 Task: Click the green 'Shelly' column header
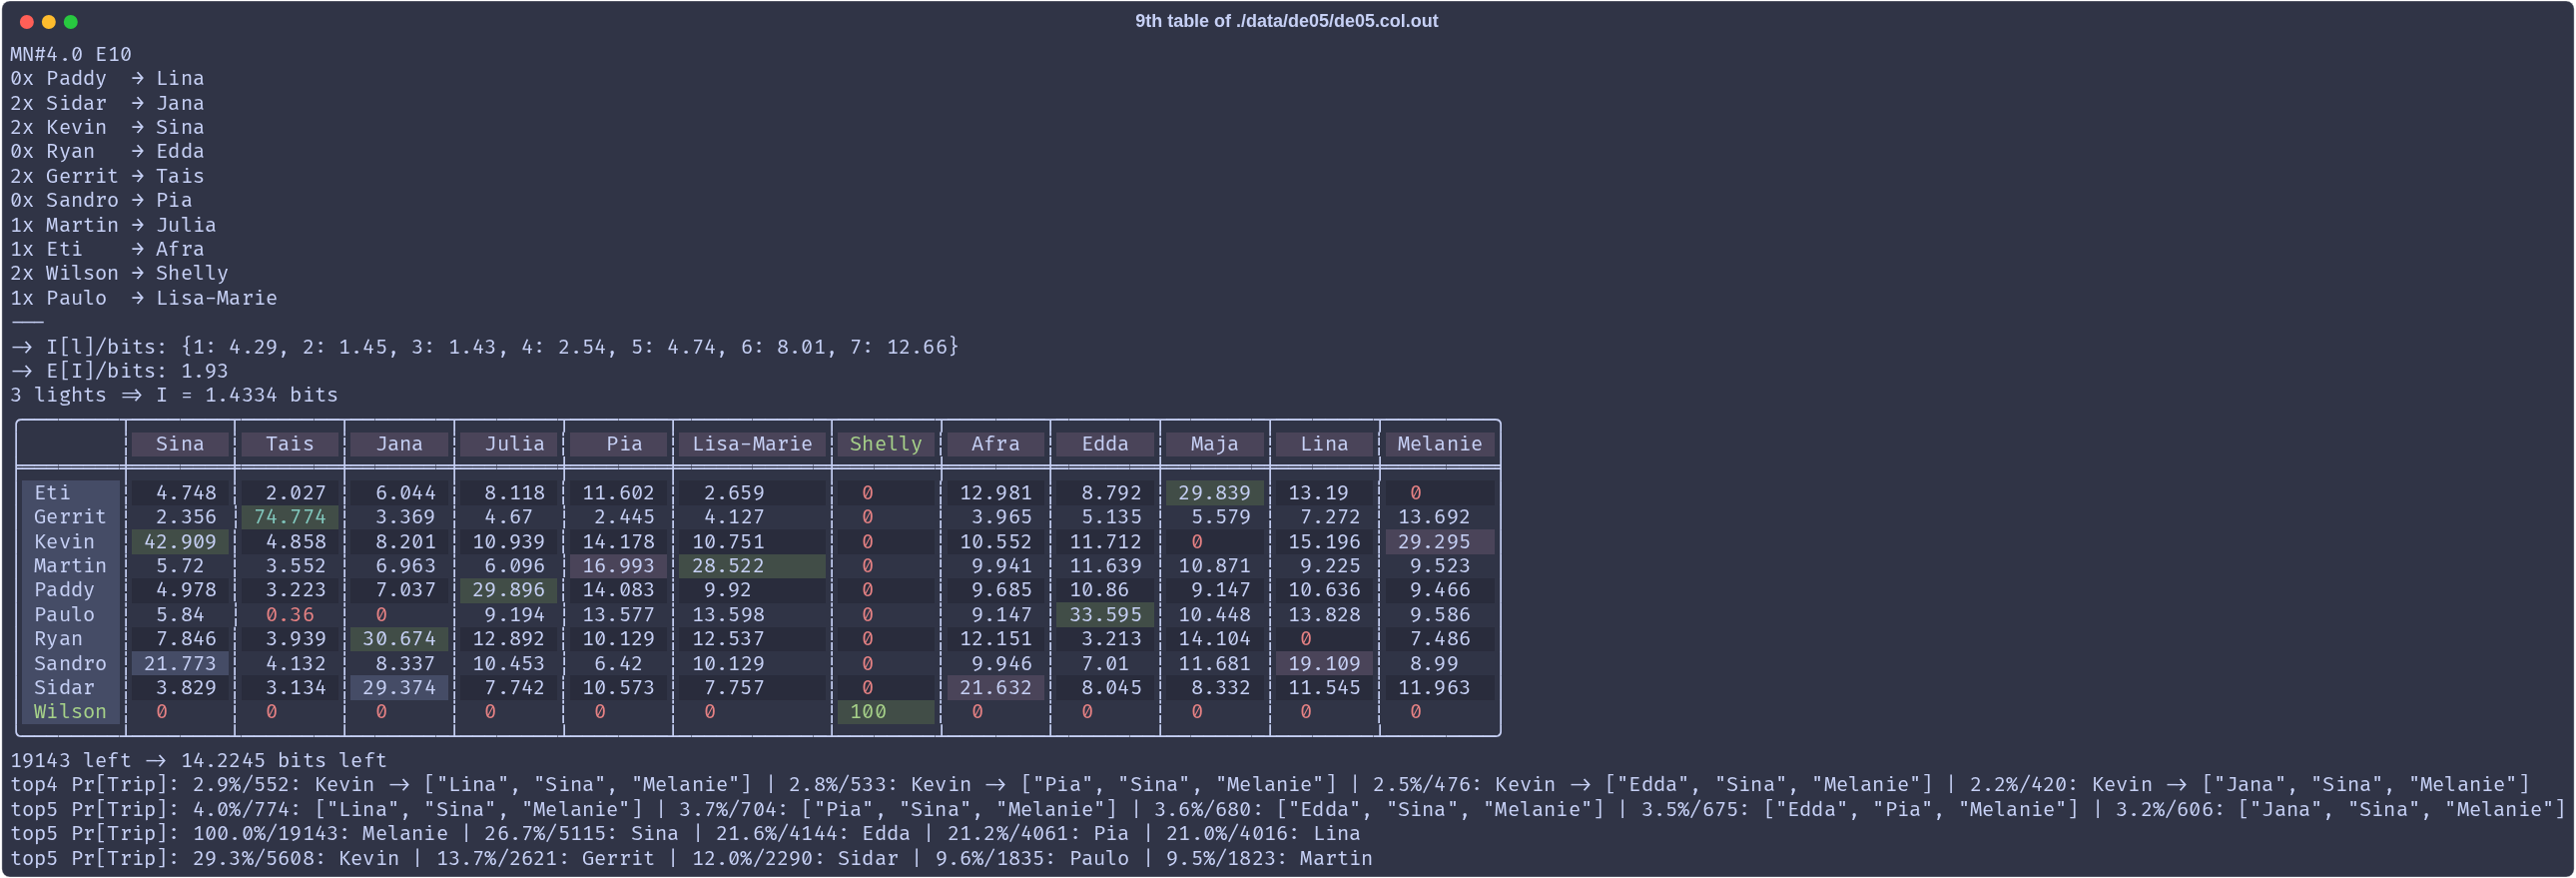pyautogui.click(x=886, y=444)
